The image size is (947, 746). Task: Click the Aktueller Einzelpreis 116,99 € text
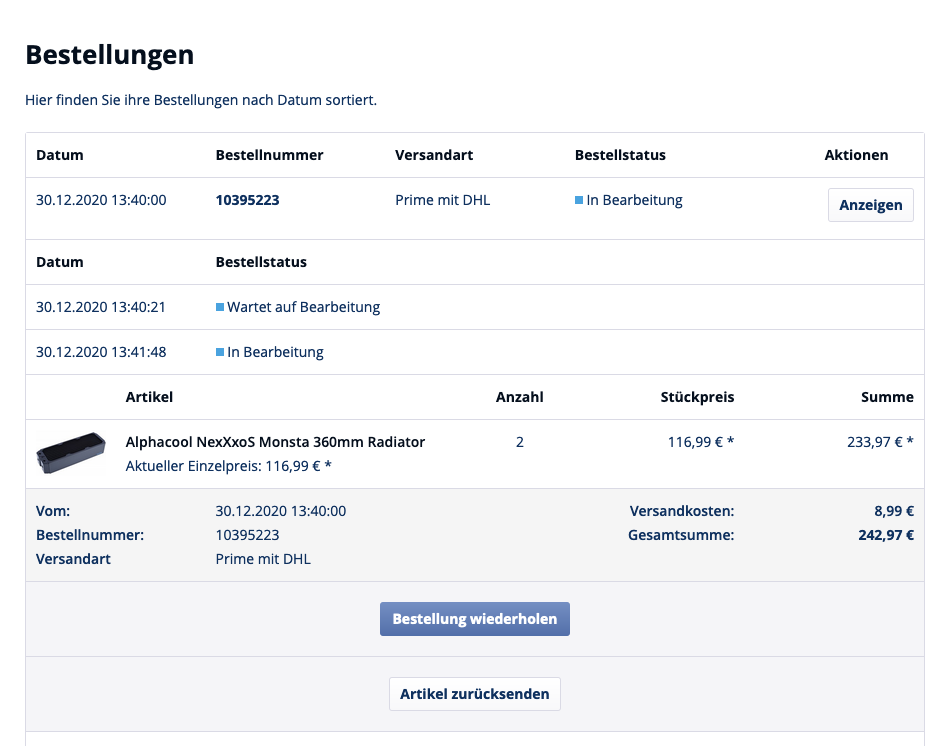(228, 466)
